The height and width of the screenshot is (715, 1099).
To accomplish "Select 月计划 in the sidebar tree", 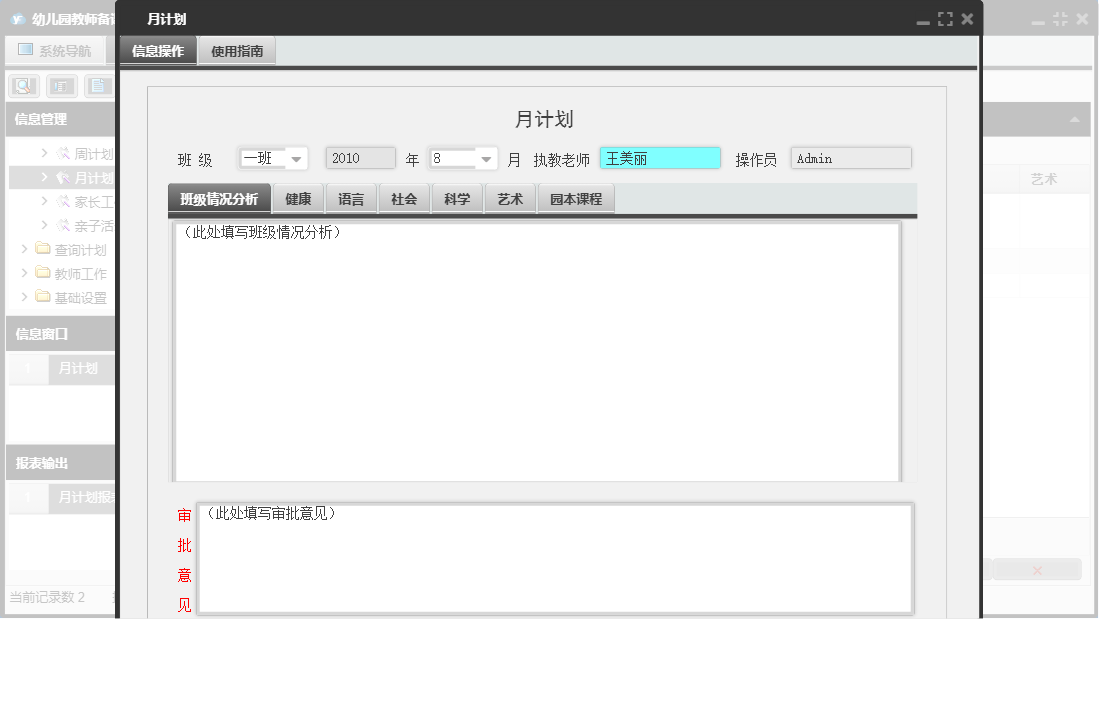I will (x=94, y=178).
